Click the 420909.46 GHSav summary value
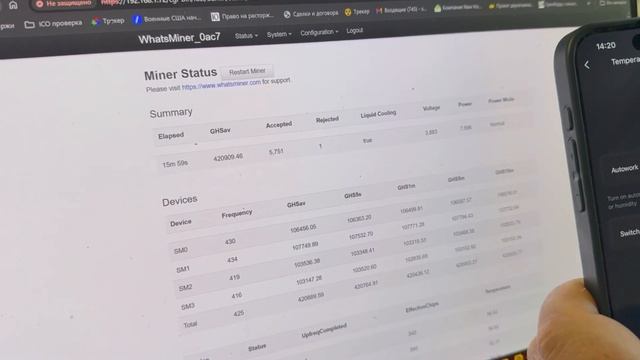 point(228,157)
